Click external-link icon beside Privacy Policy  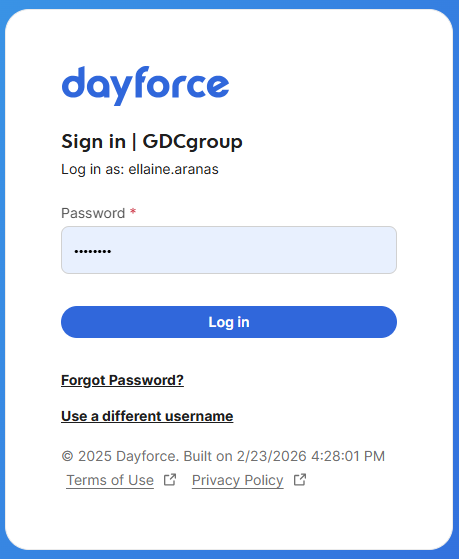(300, 480)
